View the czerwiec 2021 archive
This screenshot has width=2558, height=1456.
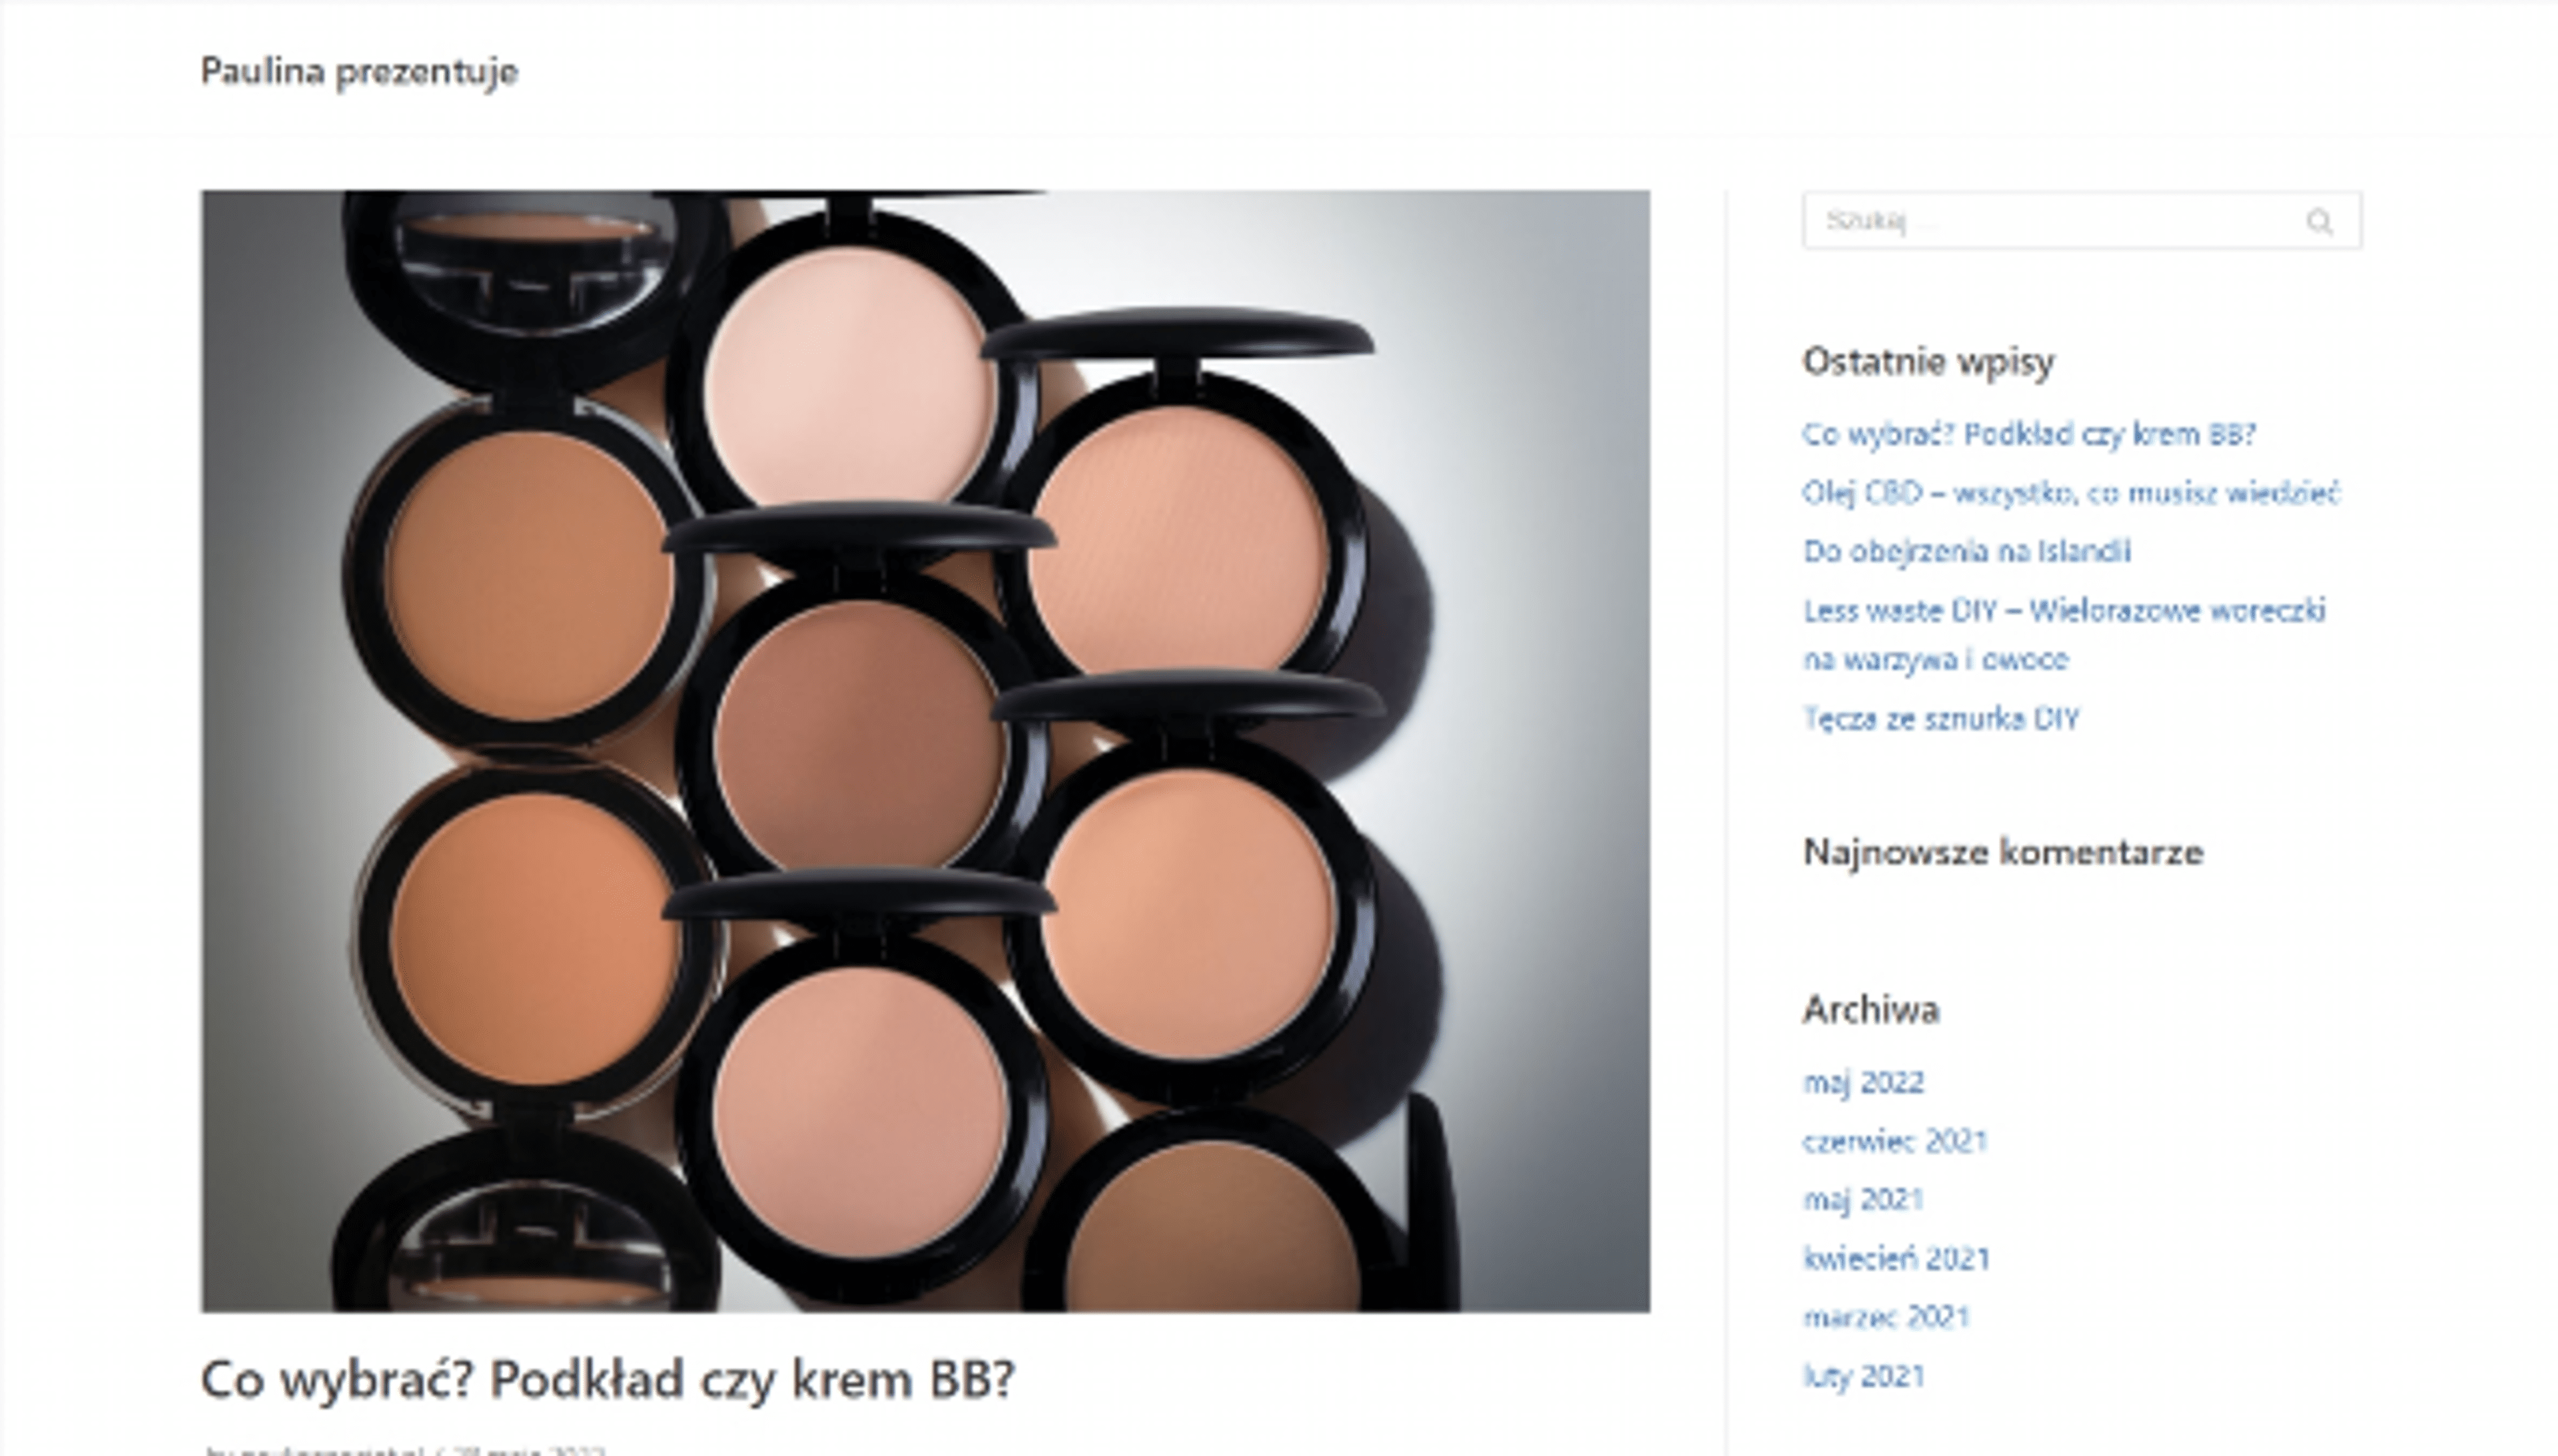(x=1895, y=1141)
